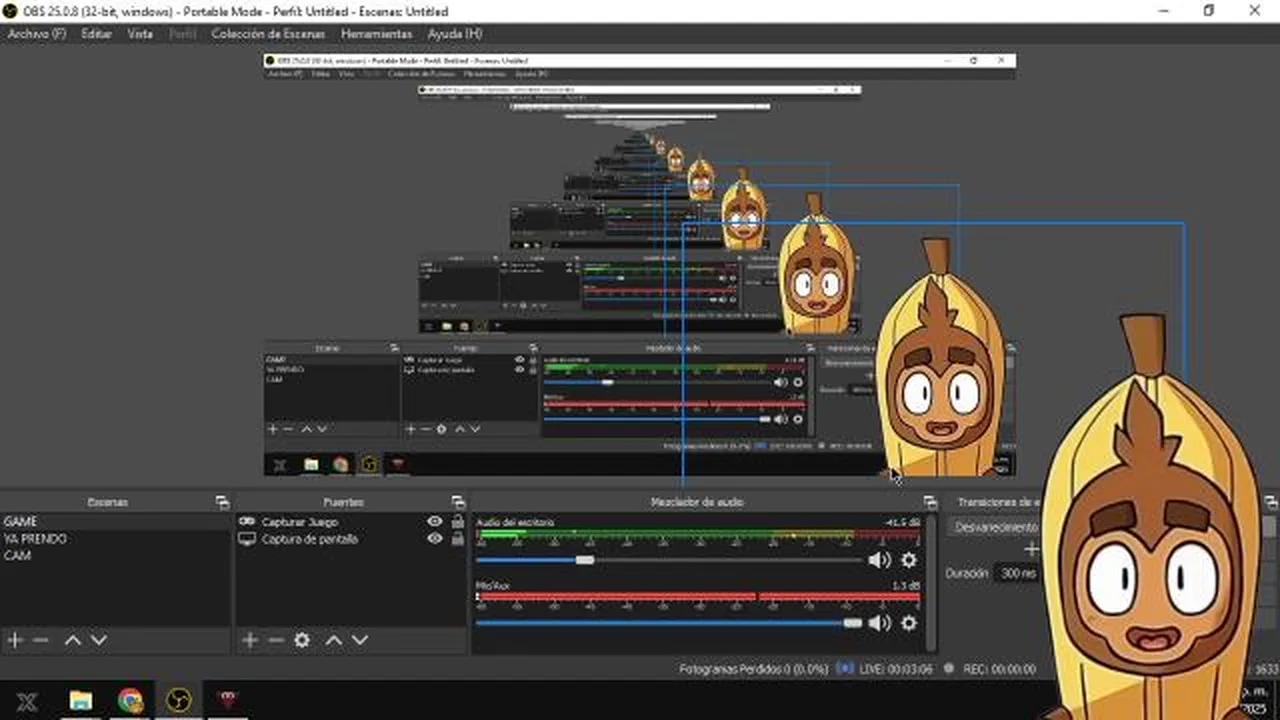Screen dimensions: 1280x720
Task: Open the Colección de Escenas menu
Action: click(x=268, y=33)
